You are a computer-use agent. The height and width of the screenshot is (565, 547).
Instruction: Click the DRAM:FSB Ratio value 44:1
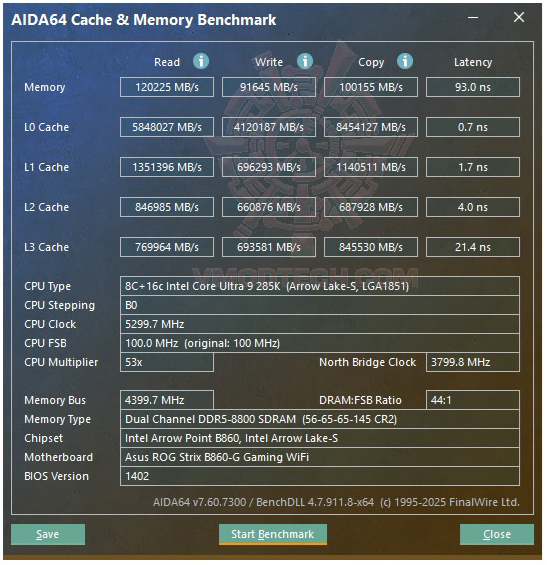point(473,400)
